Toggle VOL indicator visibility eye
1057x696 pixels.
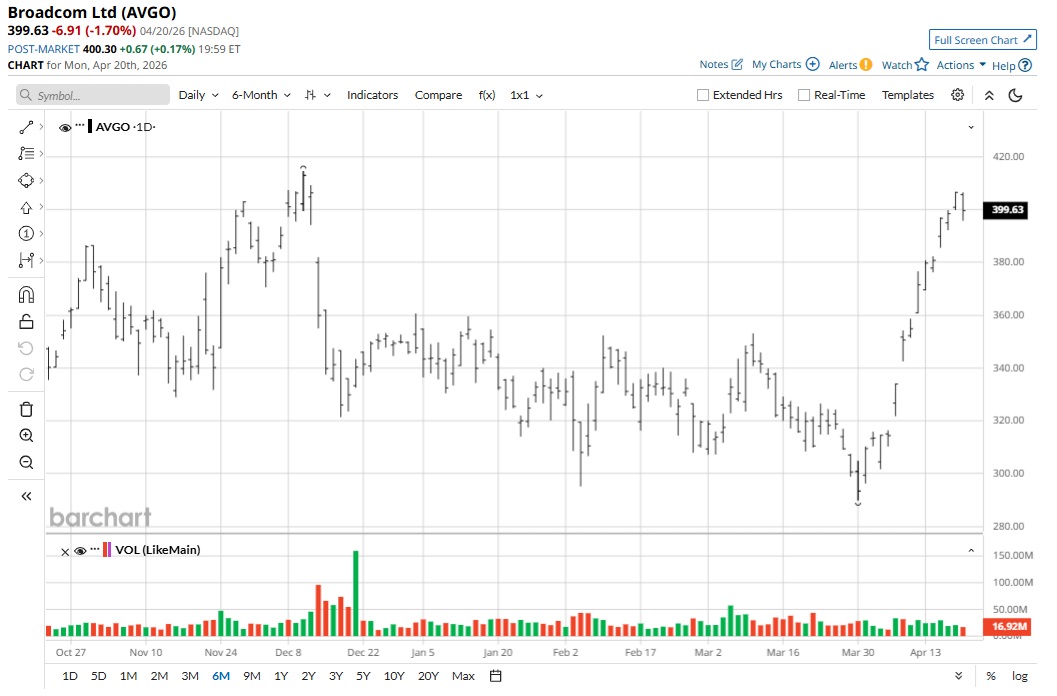(80, 551)
